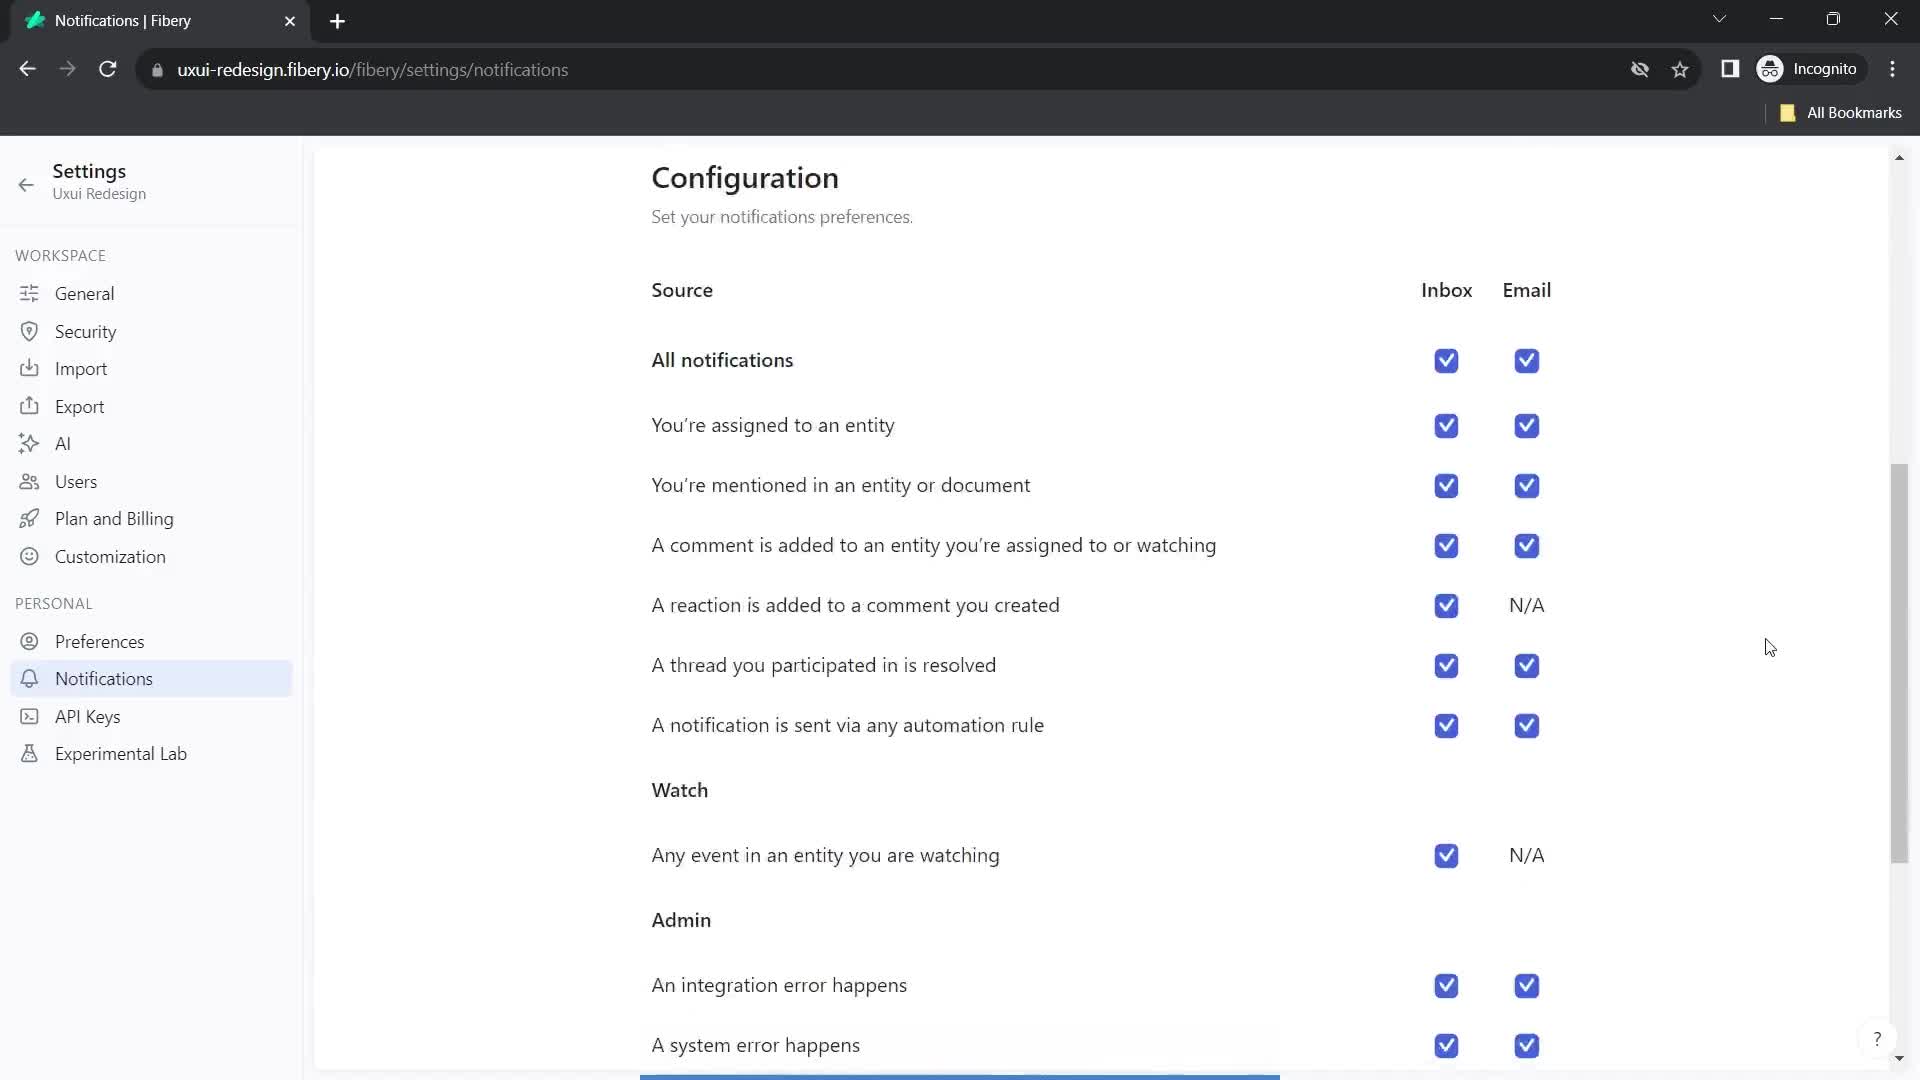Image resolution: width=1920 pixels, height=1080 pixels.
Task: Click the API Keys terminal icon
Action: pos(29,716)
